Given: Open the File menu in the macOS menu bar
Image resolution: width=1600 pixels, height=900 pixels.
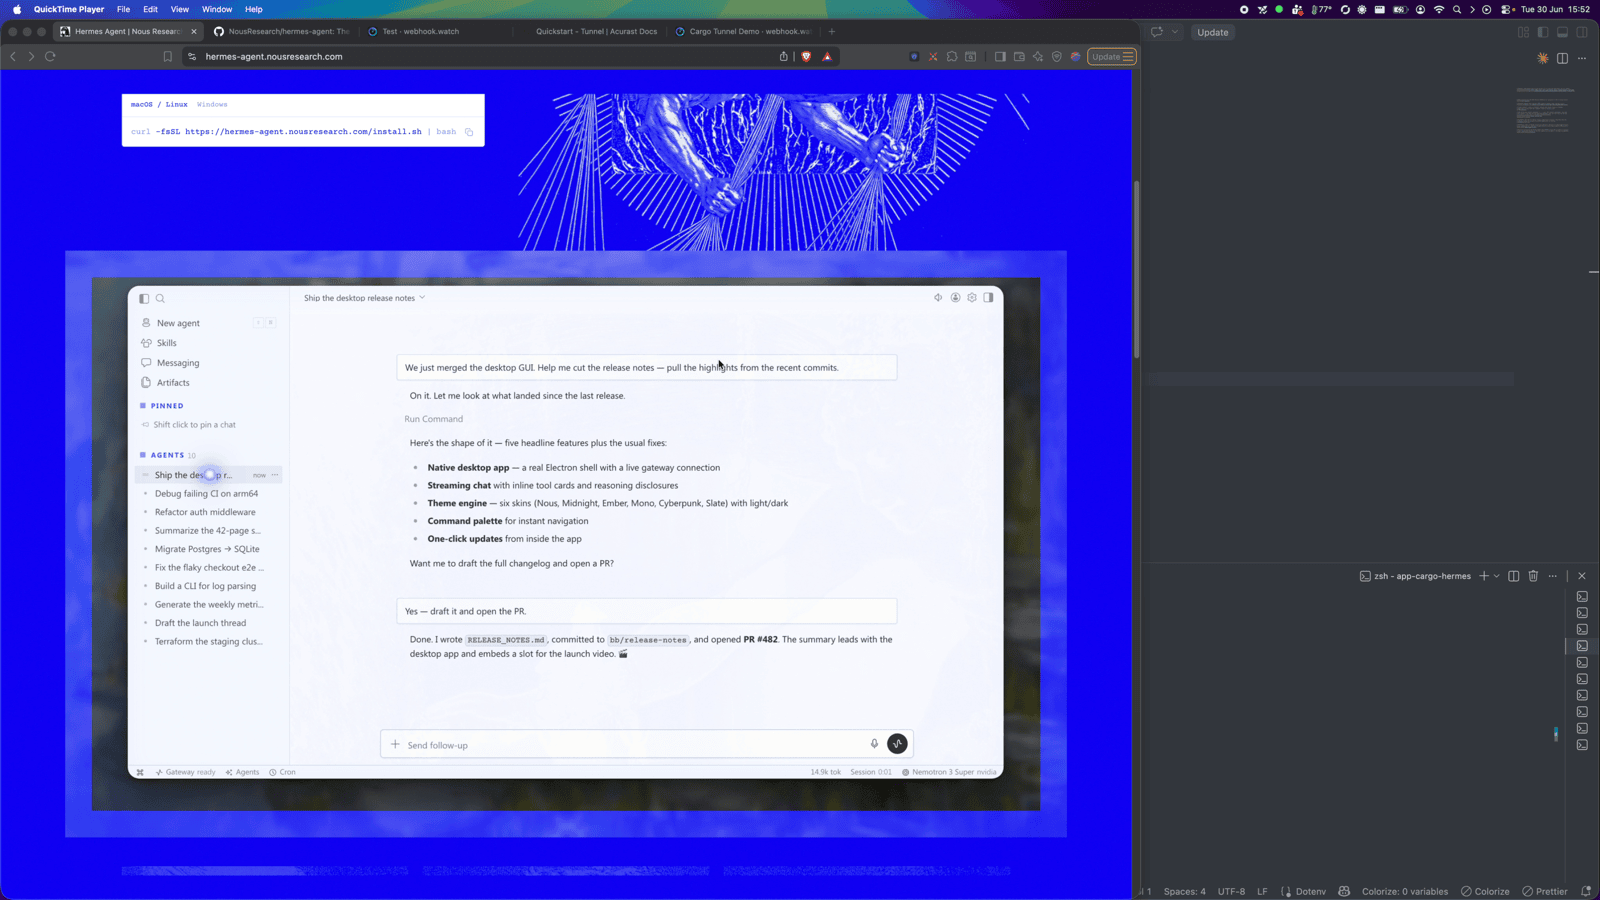Looking at the screenshot, I should pyautogui.click(x=123, y=9).
